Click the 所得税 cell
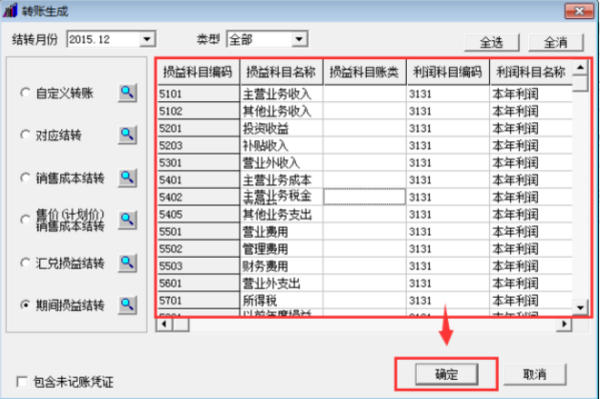Screen dimensions: 600x399 point(281,300)
